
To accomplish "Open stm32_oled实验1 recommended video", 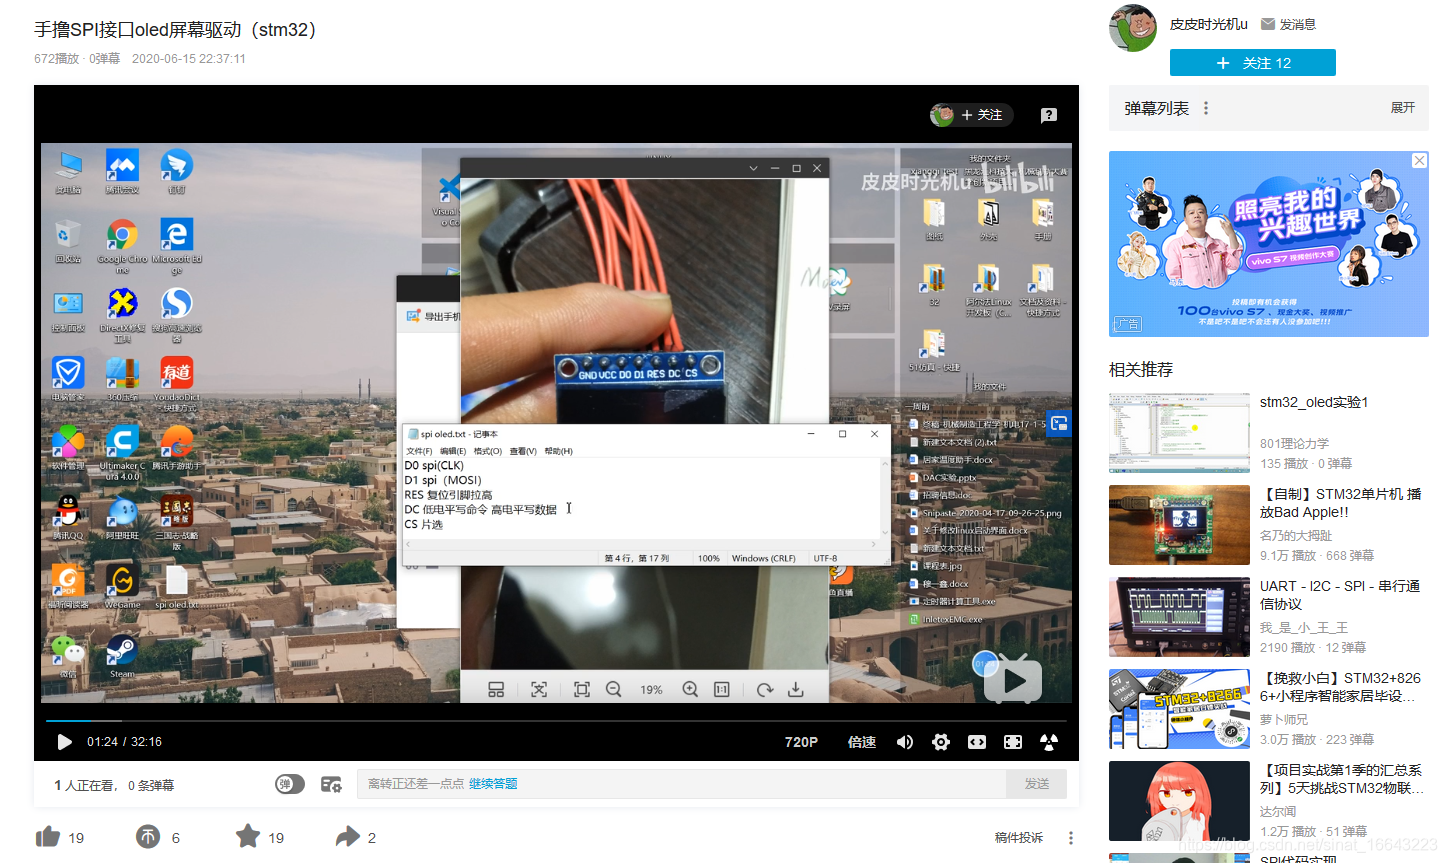I will [1314, 402].
